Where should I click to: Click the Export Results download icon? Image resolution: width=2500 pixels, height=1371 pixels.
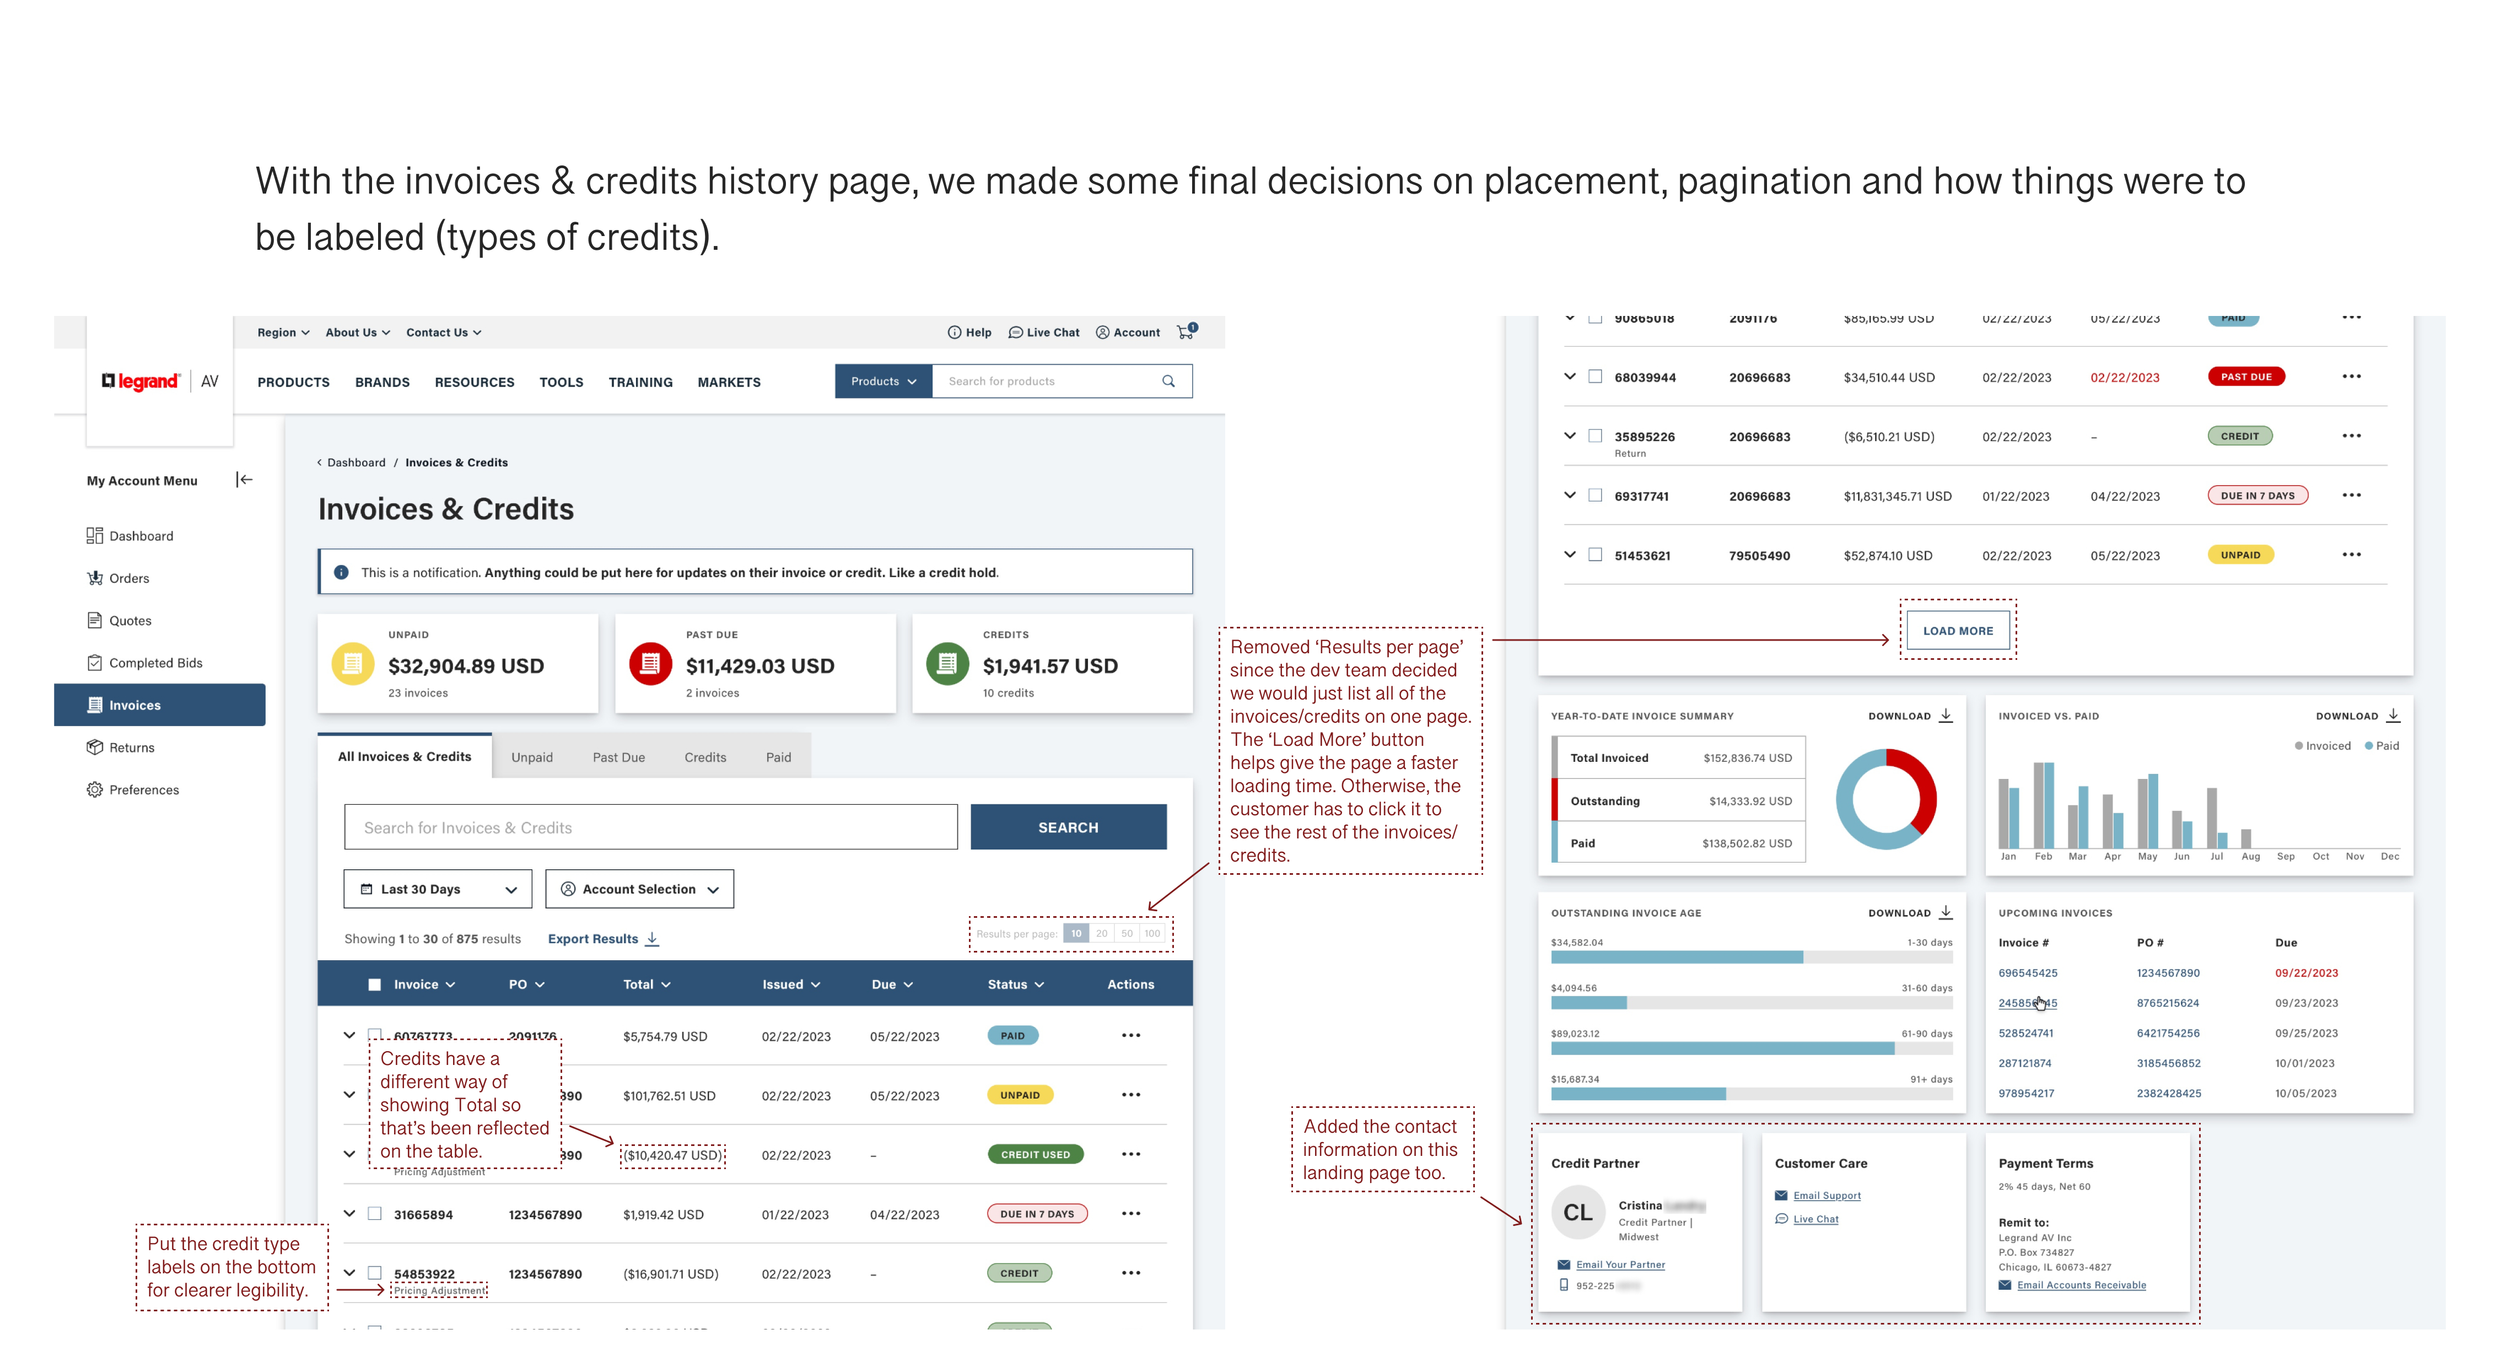[x=652, y=939]
